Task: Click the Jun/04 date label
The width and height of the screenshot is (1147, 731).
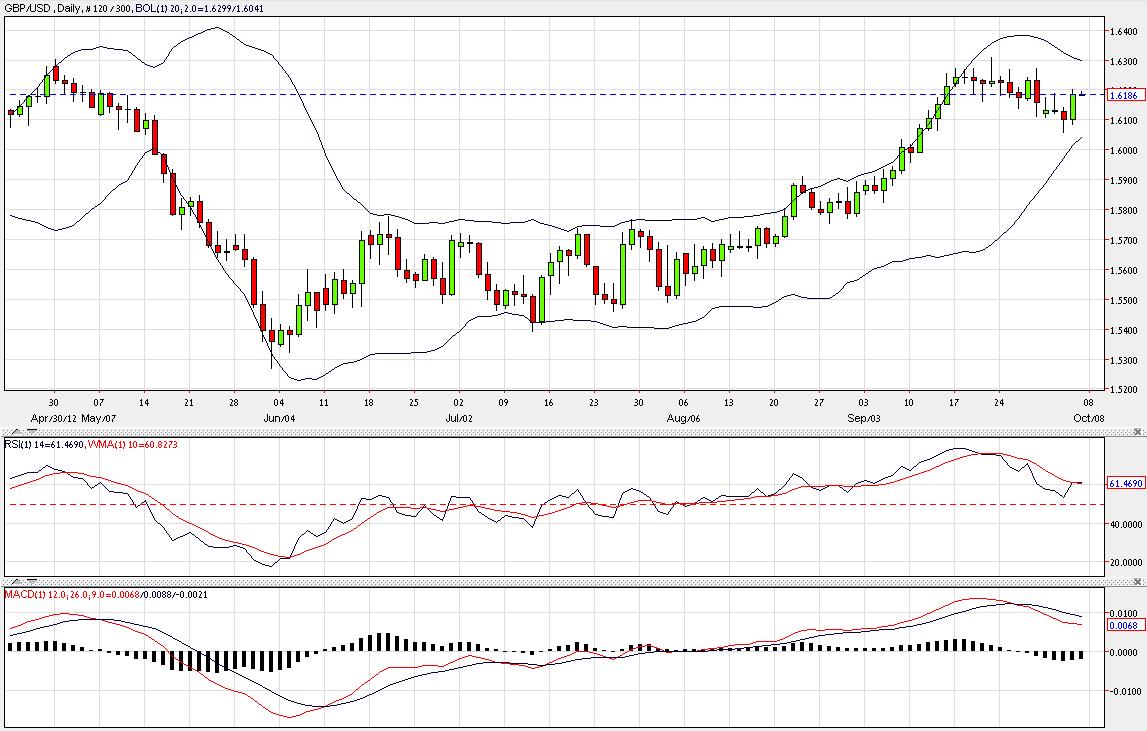Action: (279, 419)
